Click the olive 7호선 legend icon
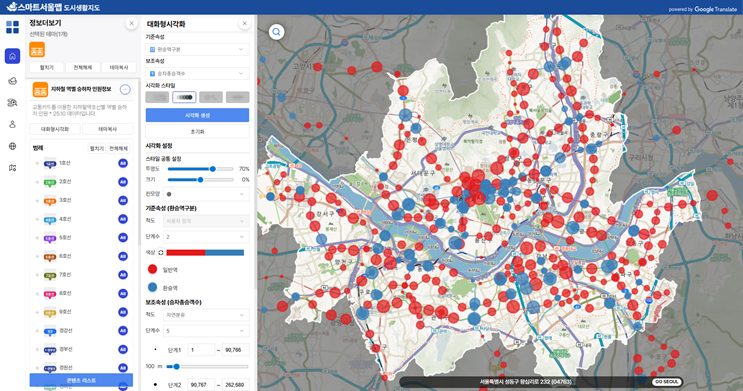This screenshot has height=391, width=743. coord(50,275)
